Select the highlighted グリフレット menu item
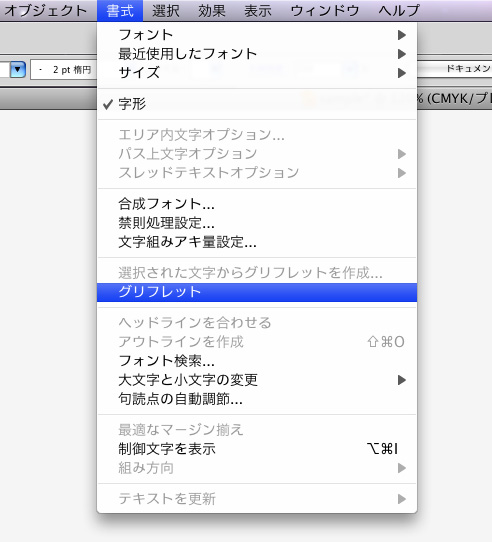This screenshot has width=492, height=542. 257,292
